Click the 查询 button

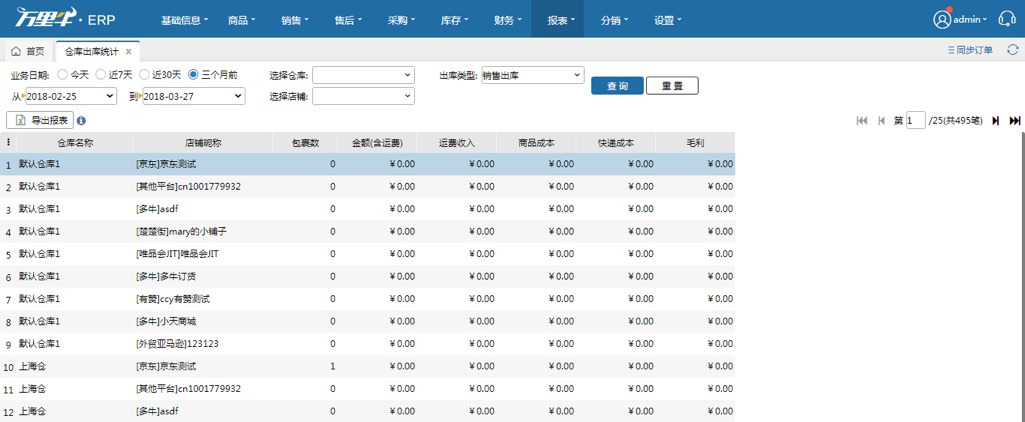pos(617,86)
